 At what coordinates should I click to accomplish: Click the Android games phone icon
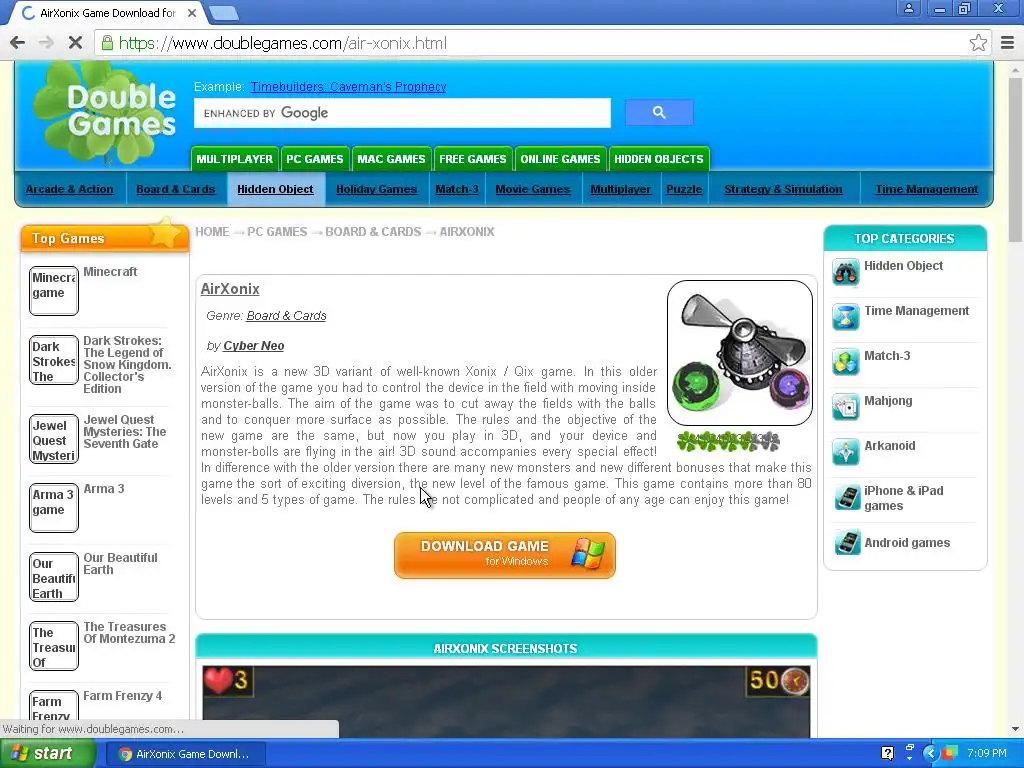847,543
